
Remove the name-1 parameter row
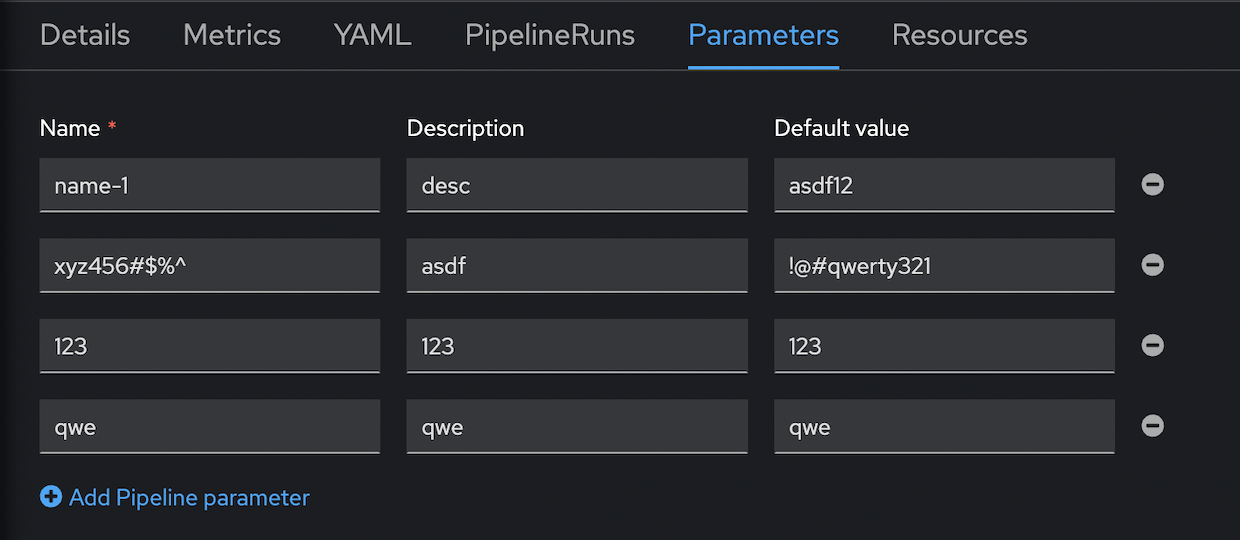1152,185
